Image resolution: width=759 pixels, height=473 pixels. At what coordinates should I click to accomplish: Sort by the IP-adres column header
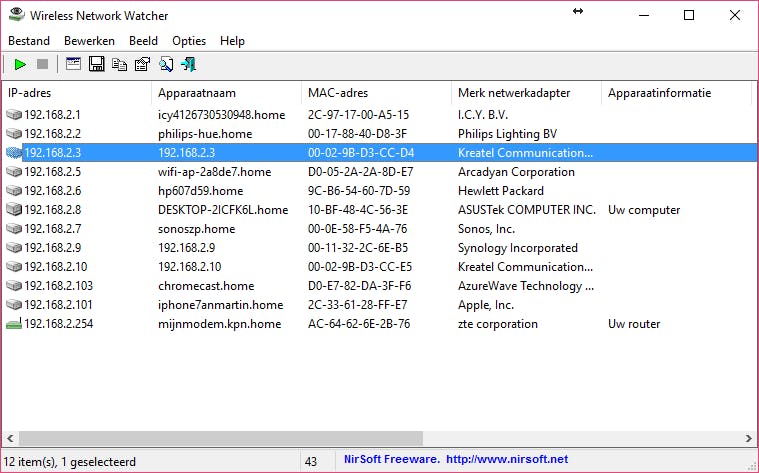(76, 93)
